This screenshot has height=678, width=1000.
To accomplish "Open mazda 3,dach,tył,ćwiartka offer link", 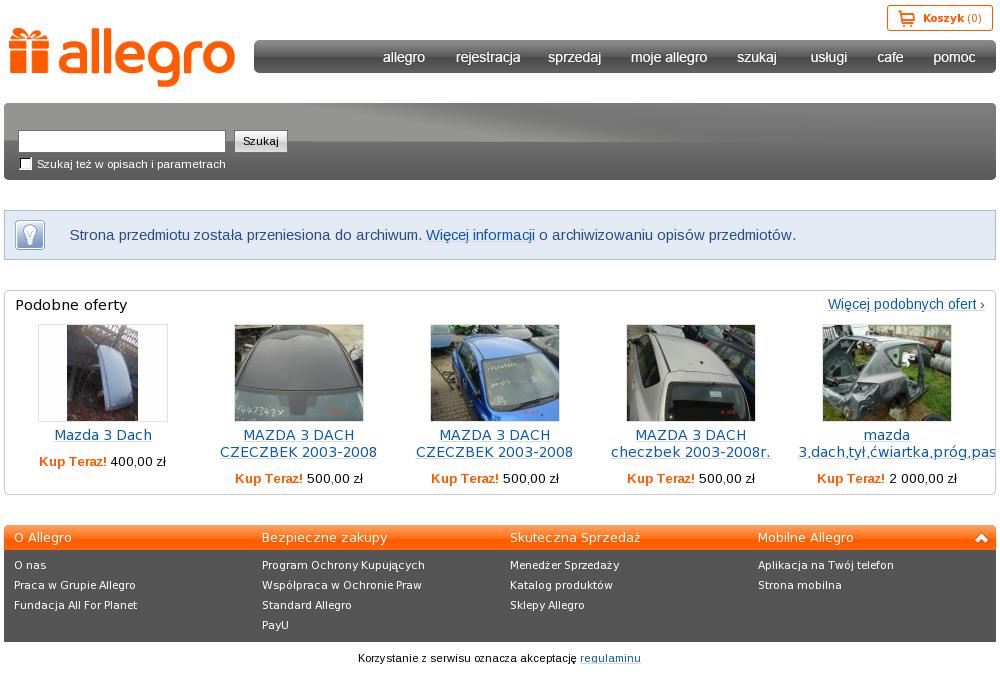I will 896,443.
